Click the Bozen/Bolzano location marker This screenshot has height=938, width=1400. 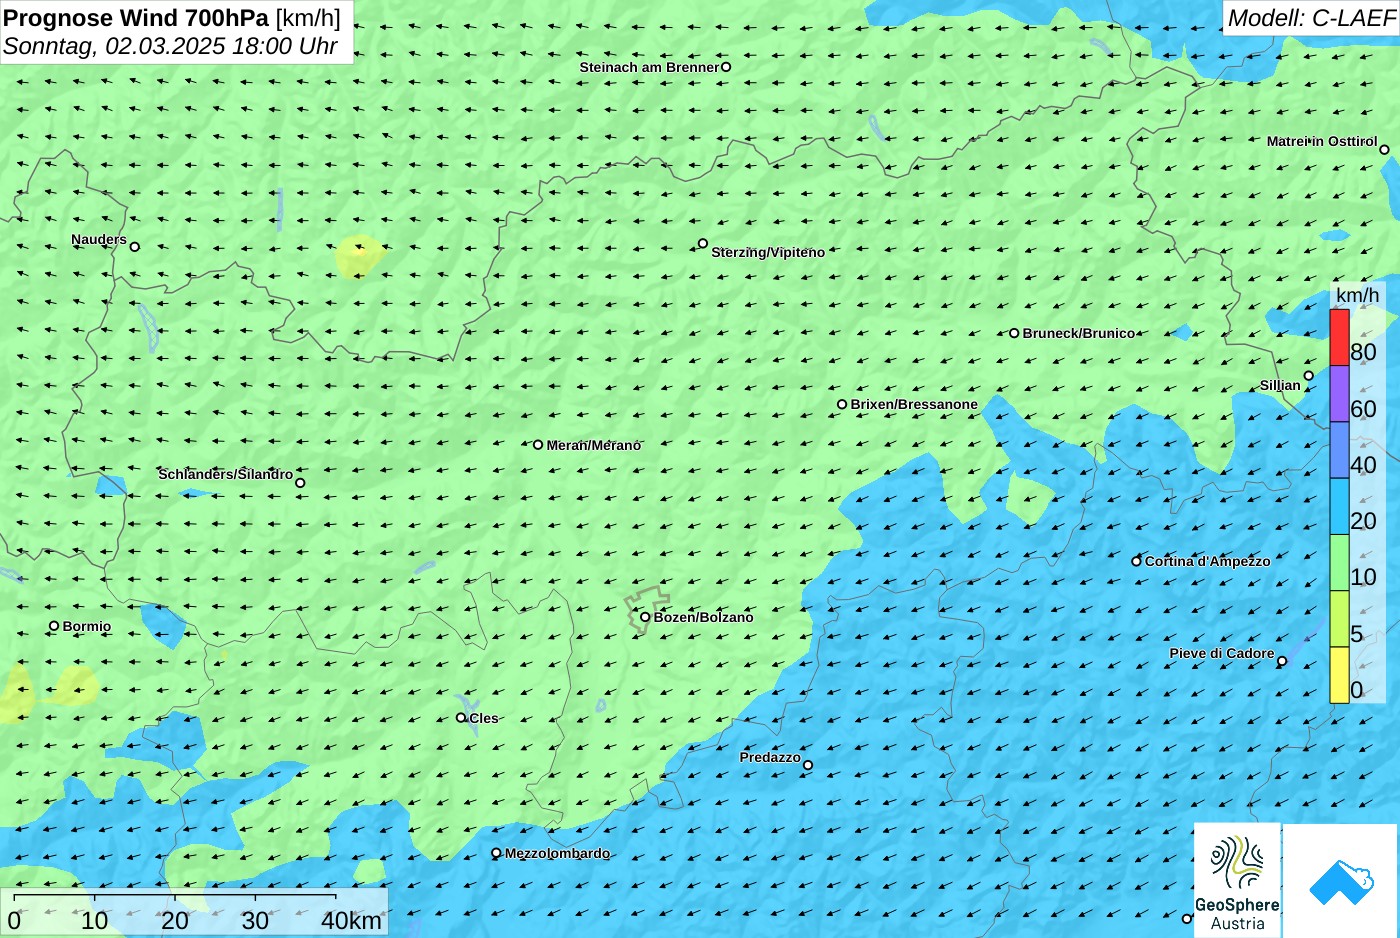645,617
